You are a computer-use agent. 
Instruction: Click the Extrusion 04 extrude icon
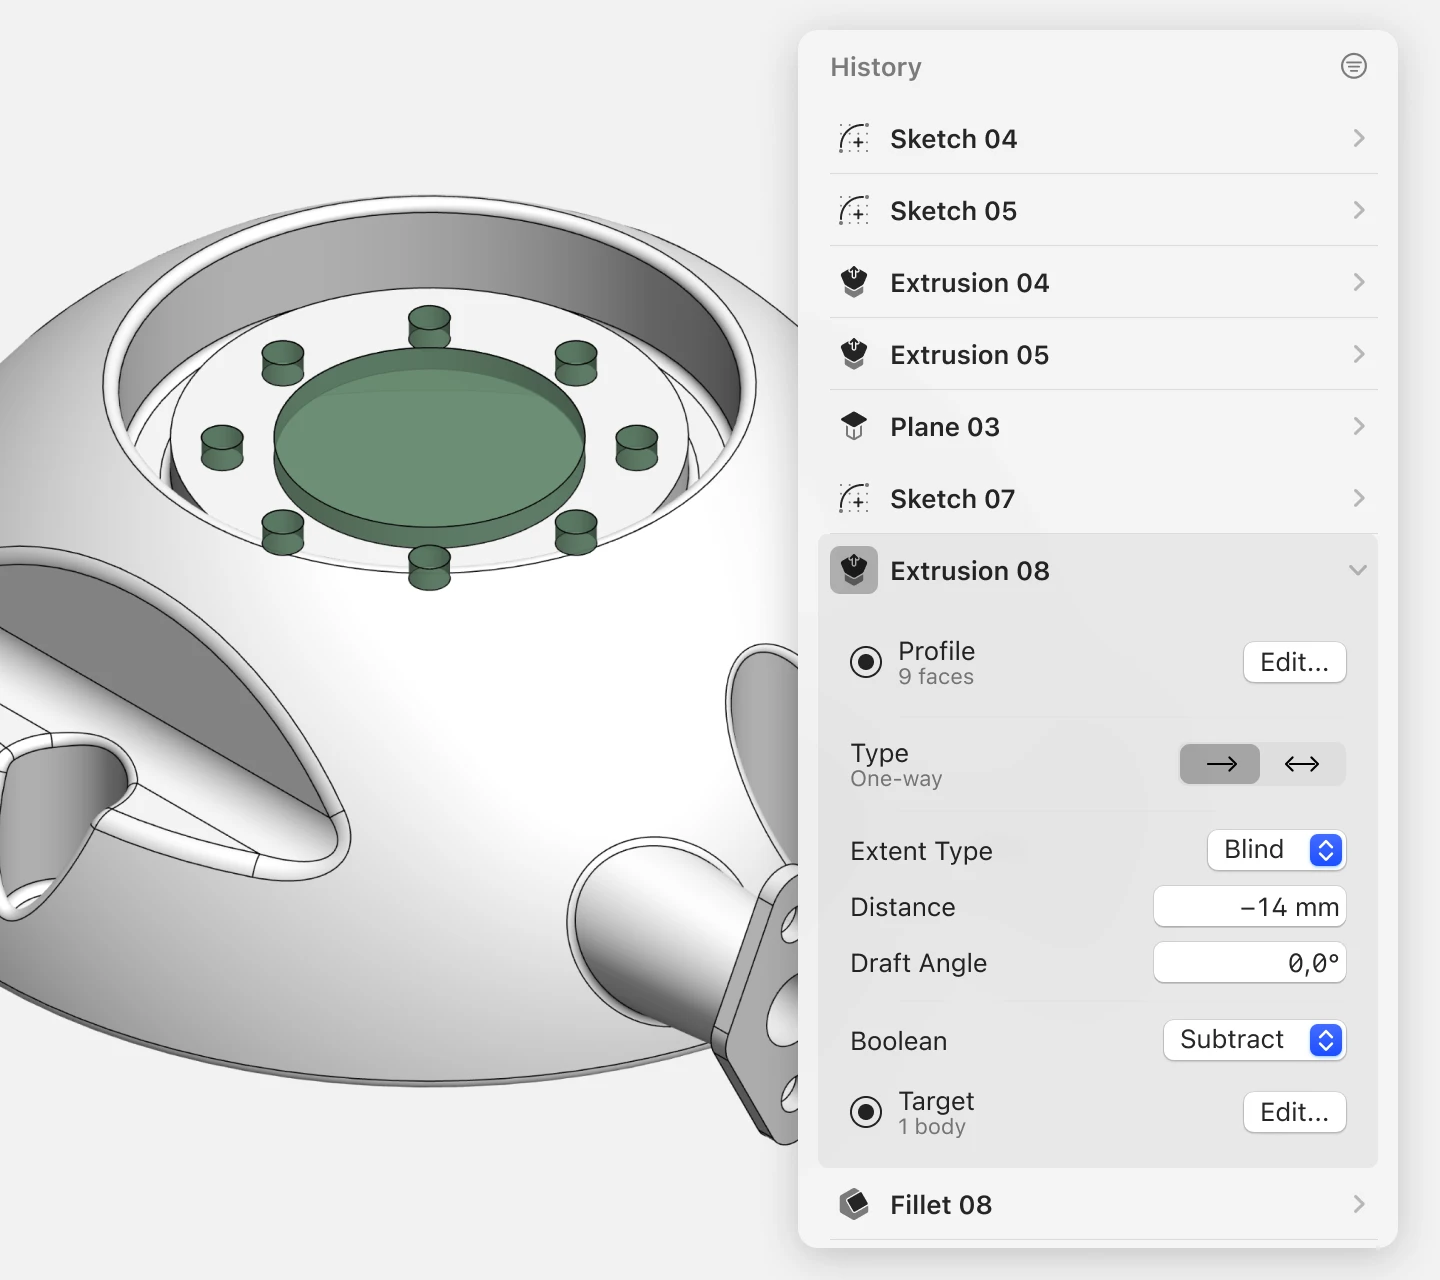click(x=854, y=282)
